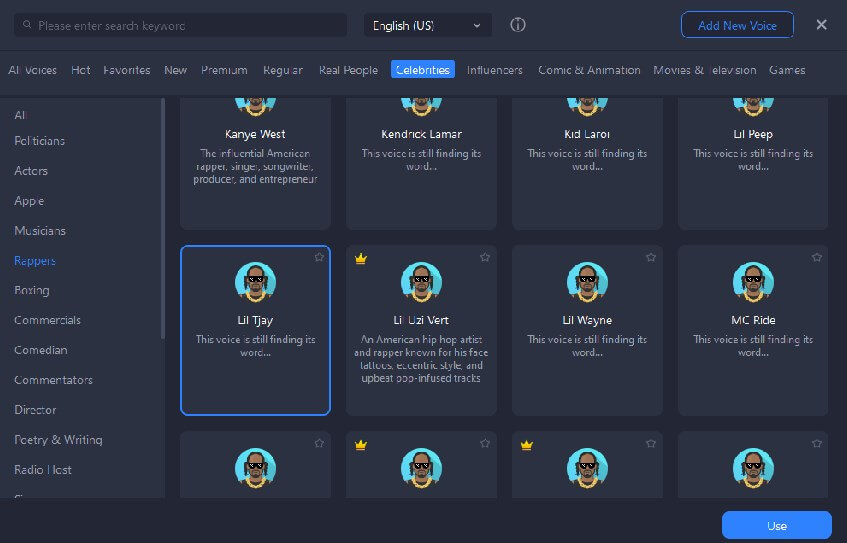Select the Lil Peep voice name

coord(753,134)
